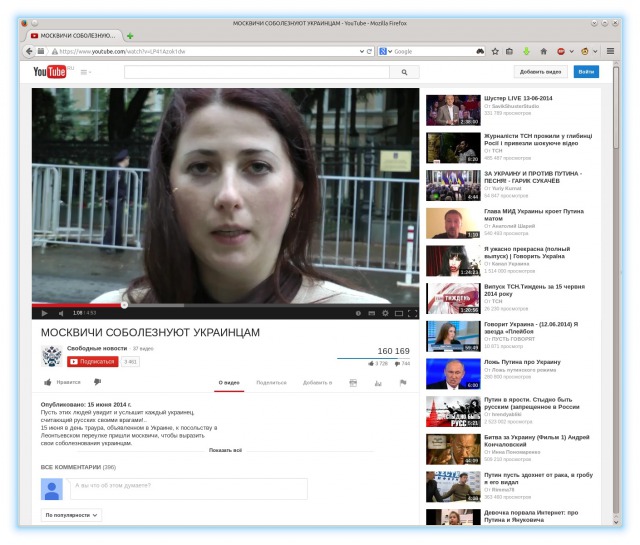Click the play button in the video player
The width and height of the screenshot is (640, 545).
pyautogui.click(x=44, y=312)
